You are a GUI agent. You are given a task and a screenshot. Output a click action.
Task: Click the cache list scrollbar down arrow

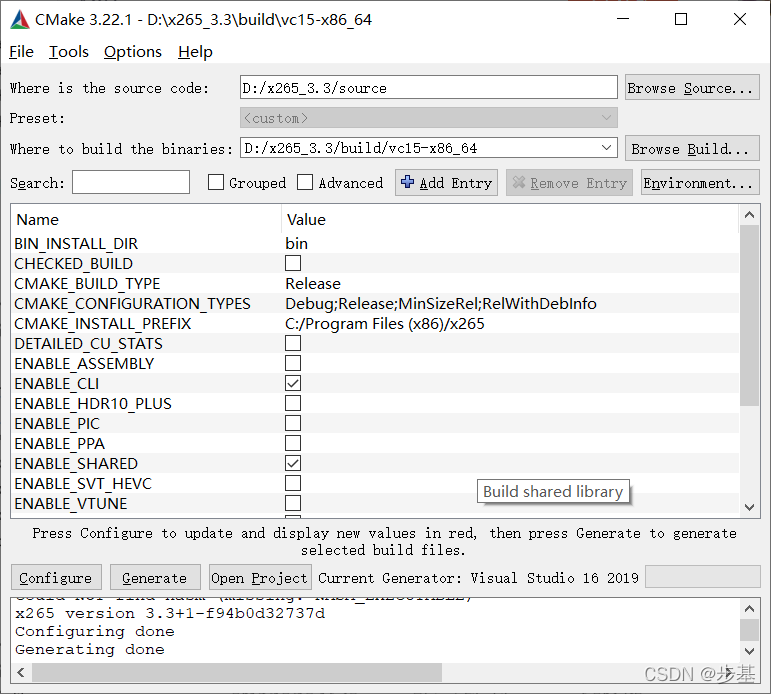tap(749, 507)
